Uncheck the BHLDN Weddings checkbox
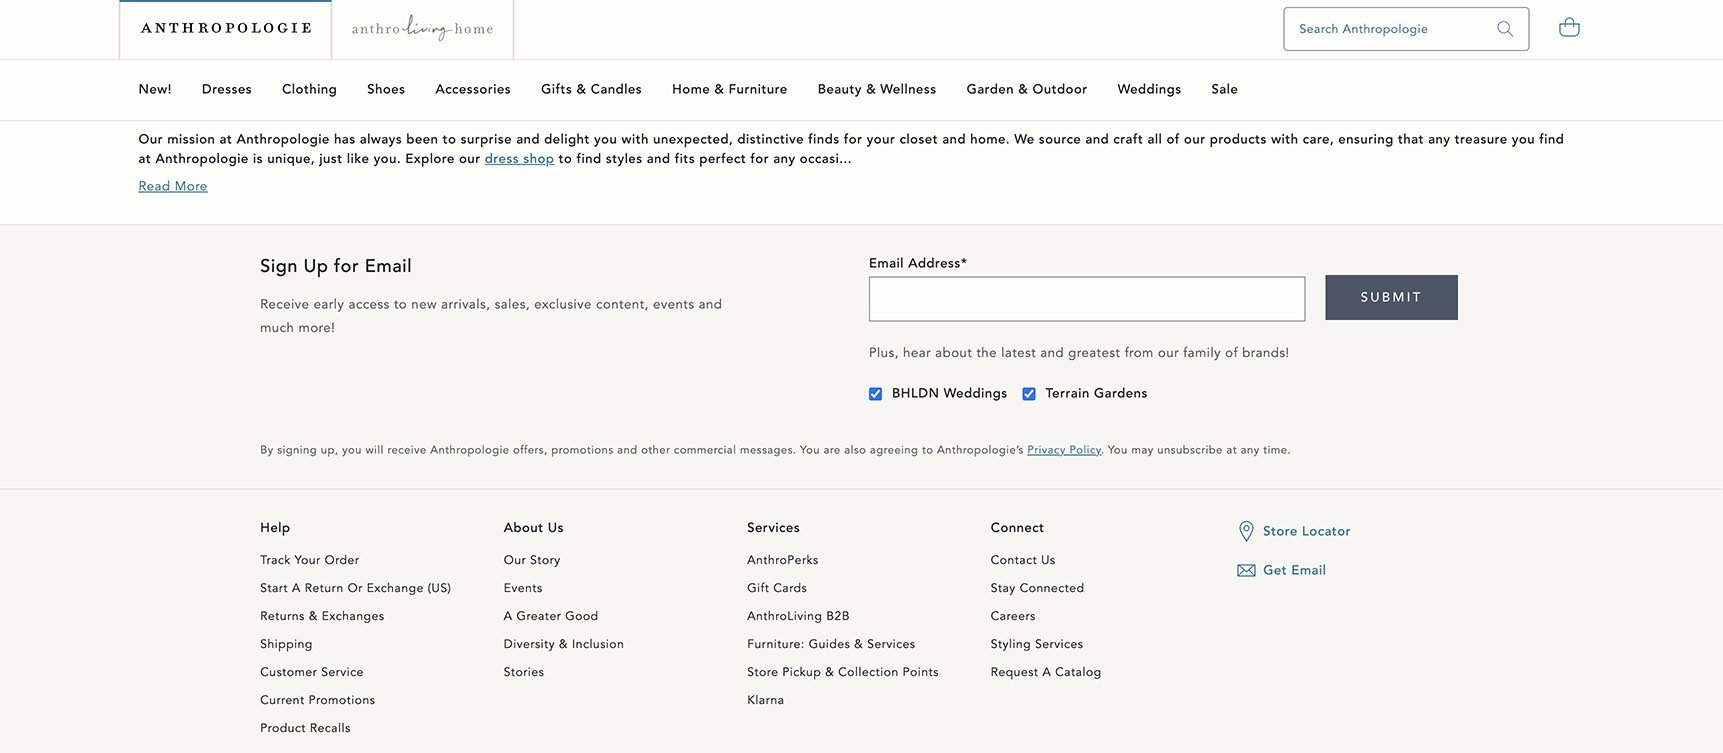The image size is (1723, 753). click(875, 394)
